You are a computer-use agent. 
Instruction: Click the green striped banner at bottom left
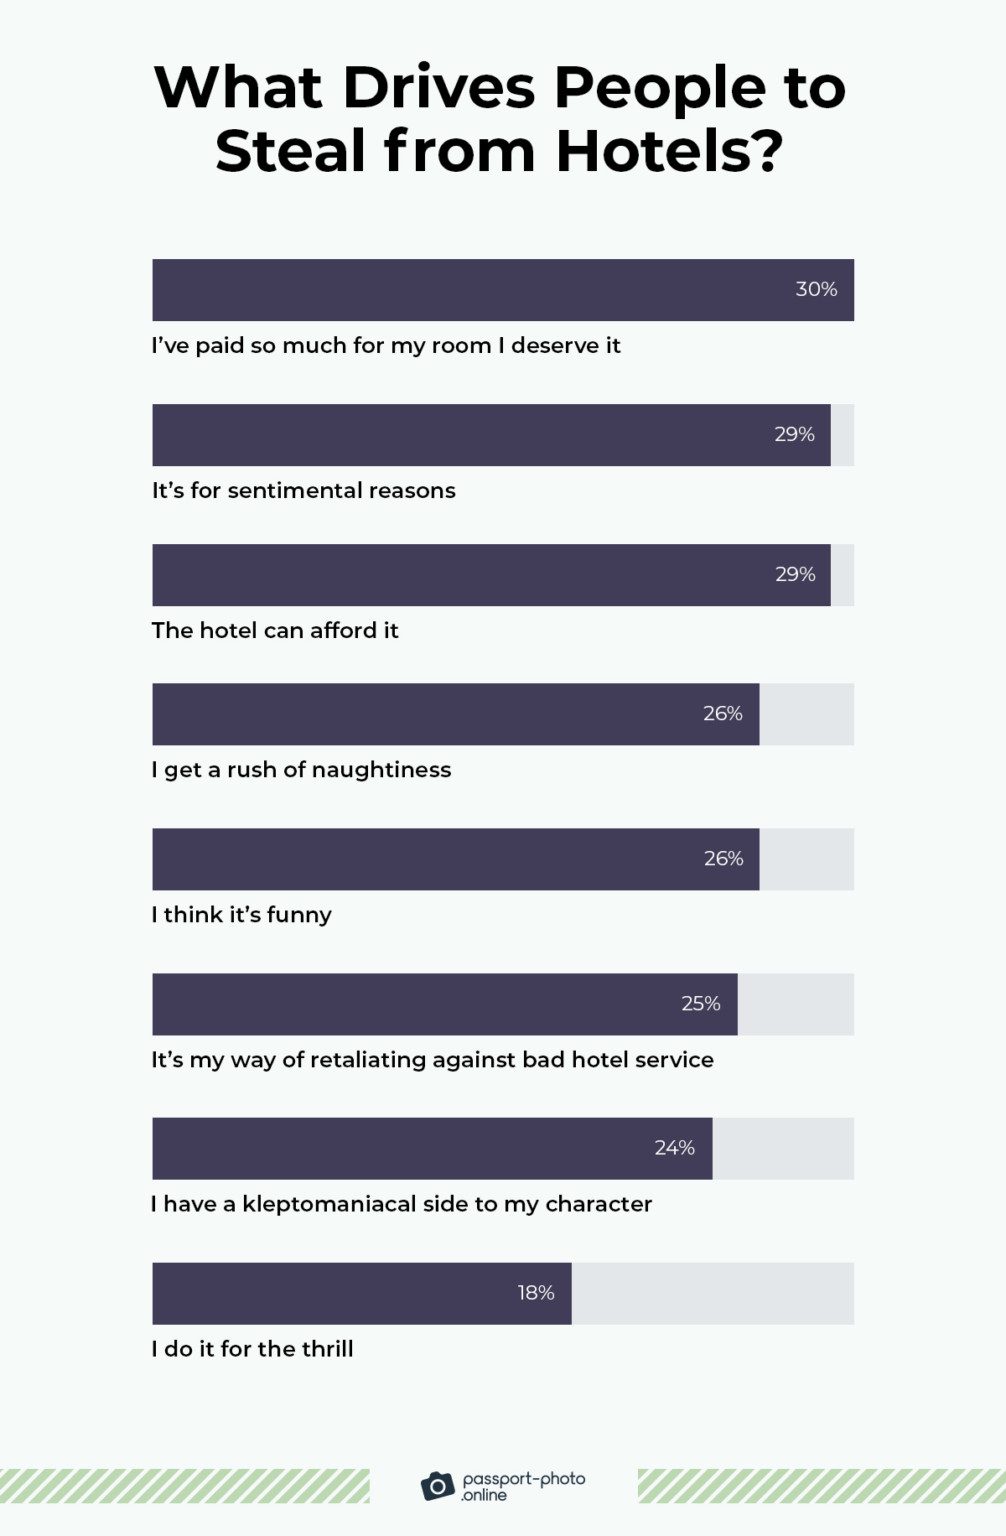(184, 1486)
